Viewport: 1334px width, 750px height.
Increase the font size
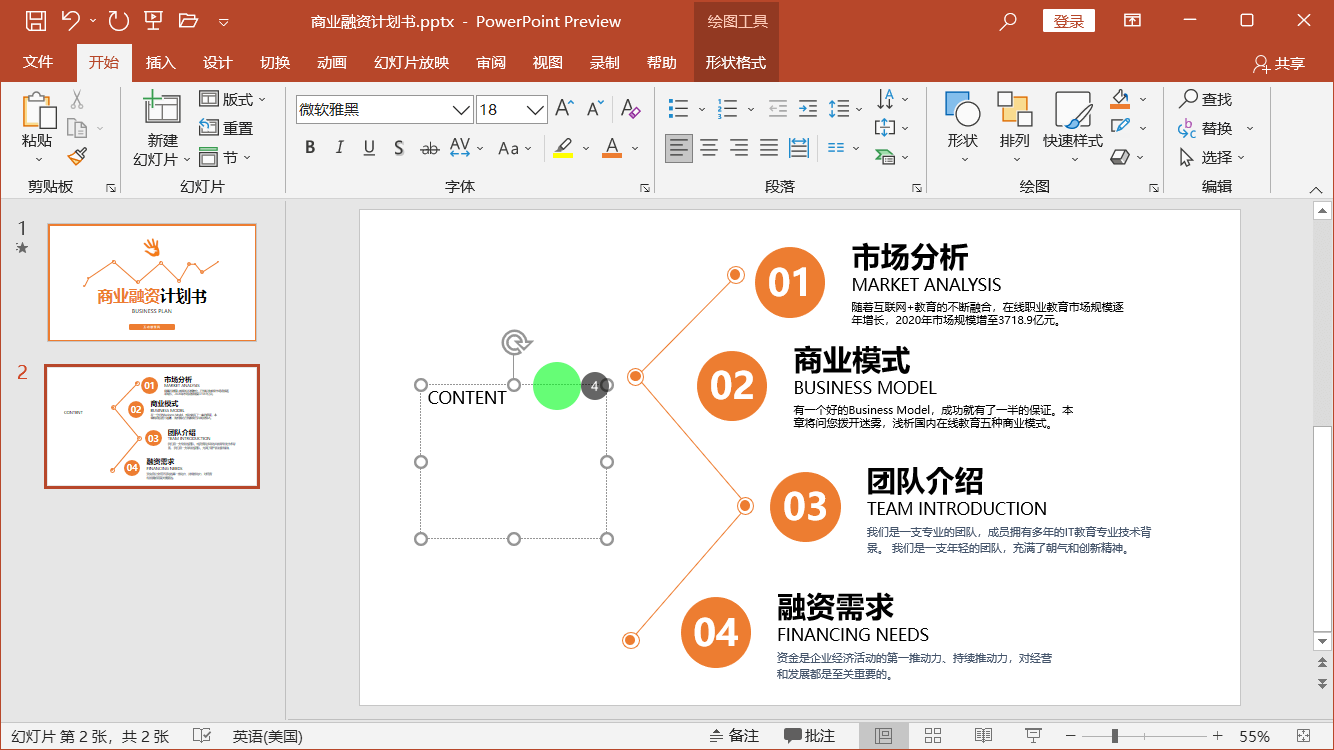pos(565,109)
